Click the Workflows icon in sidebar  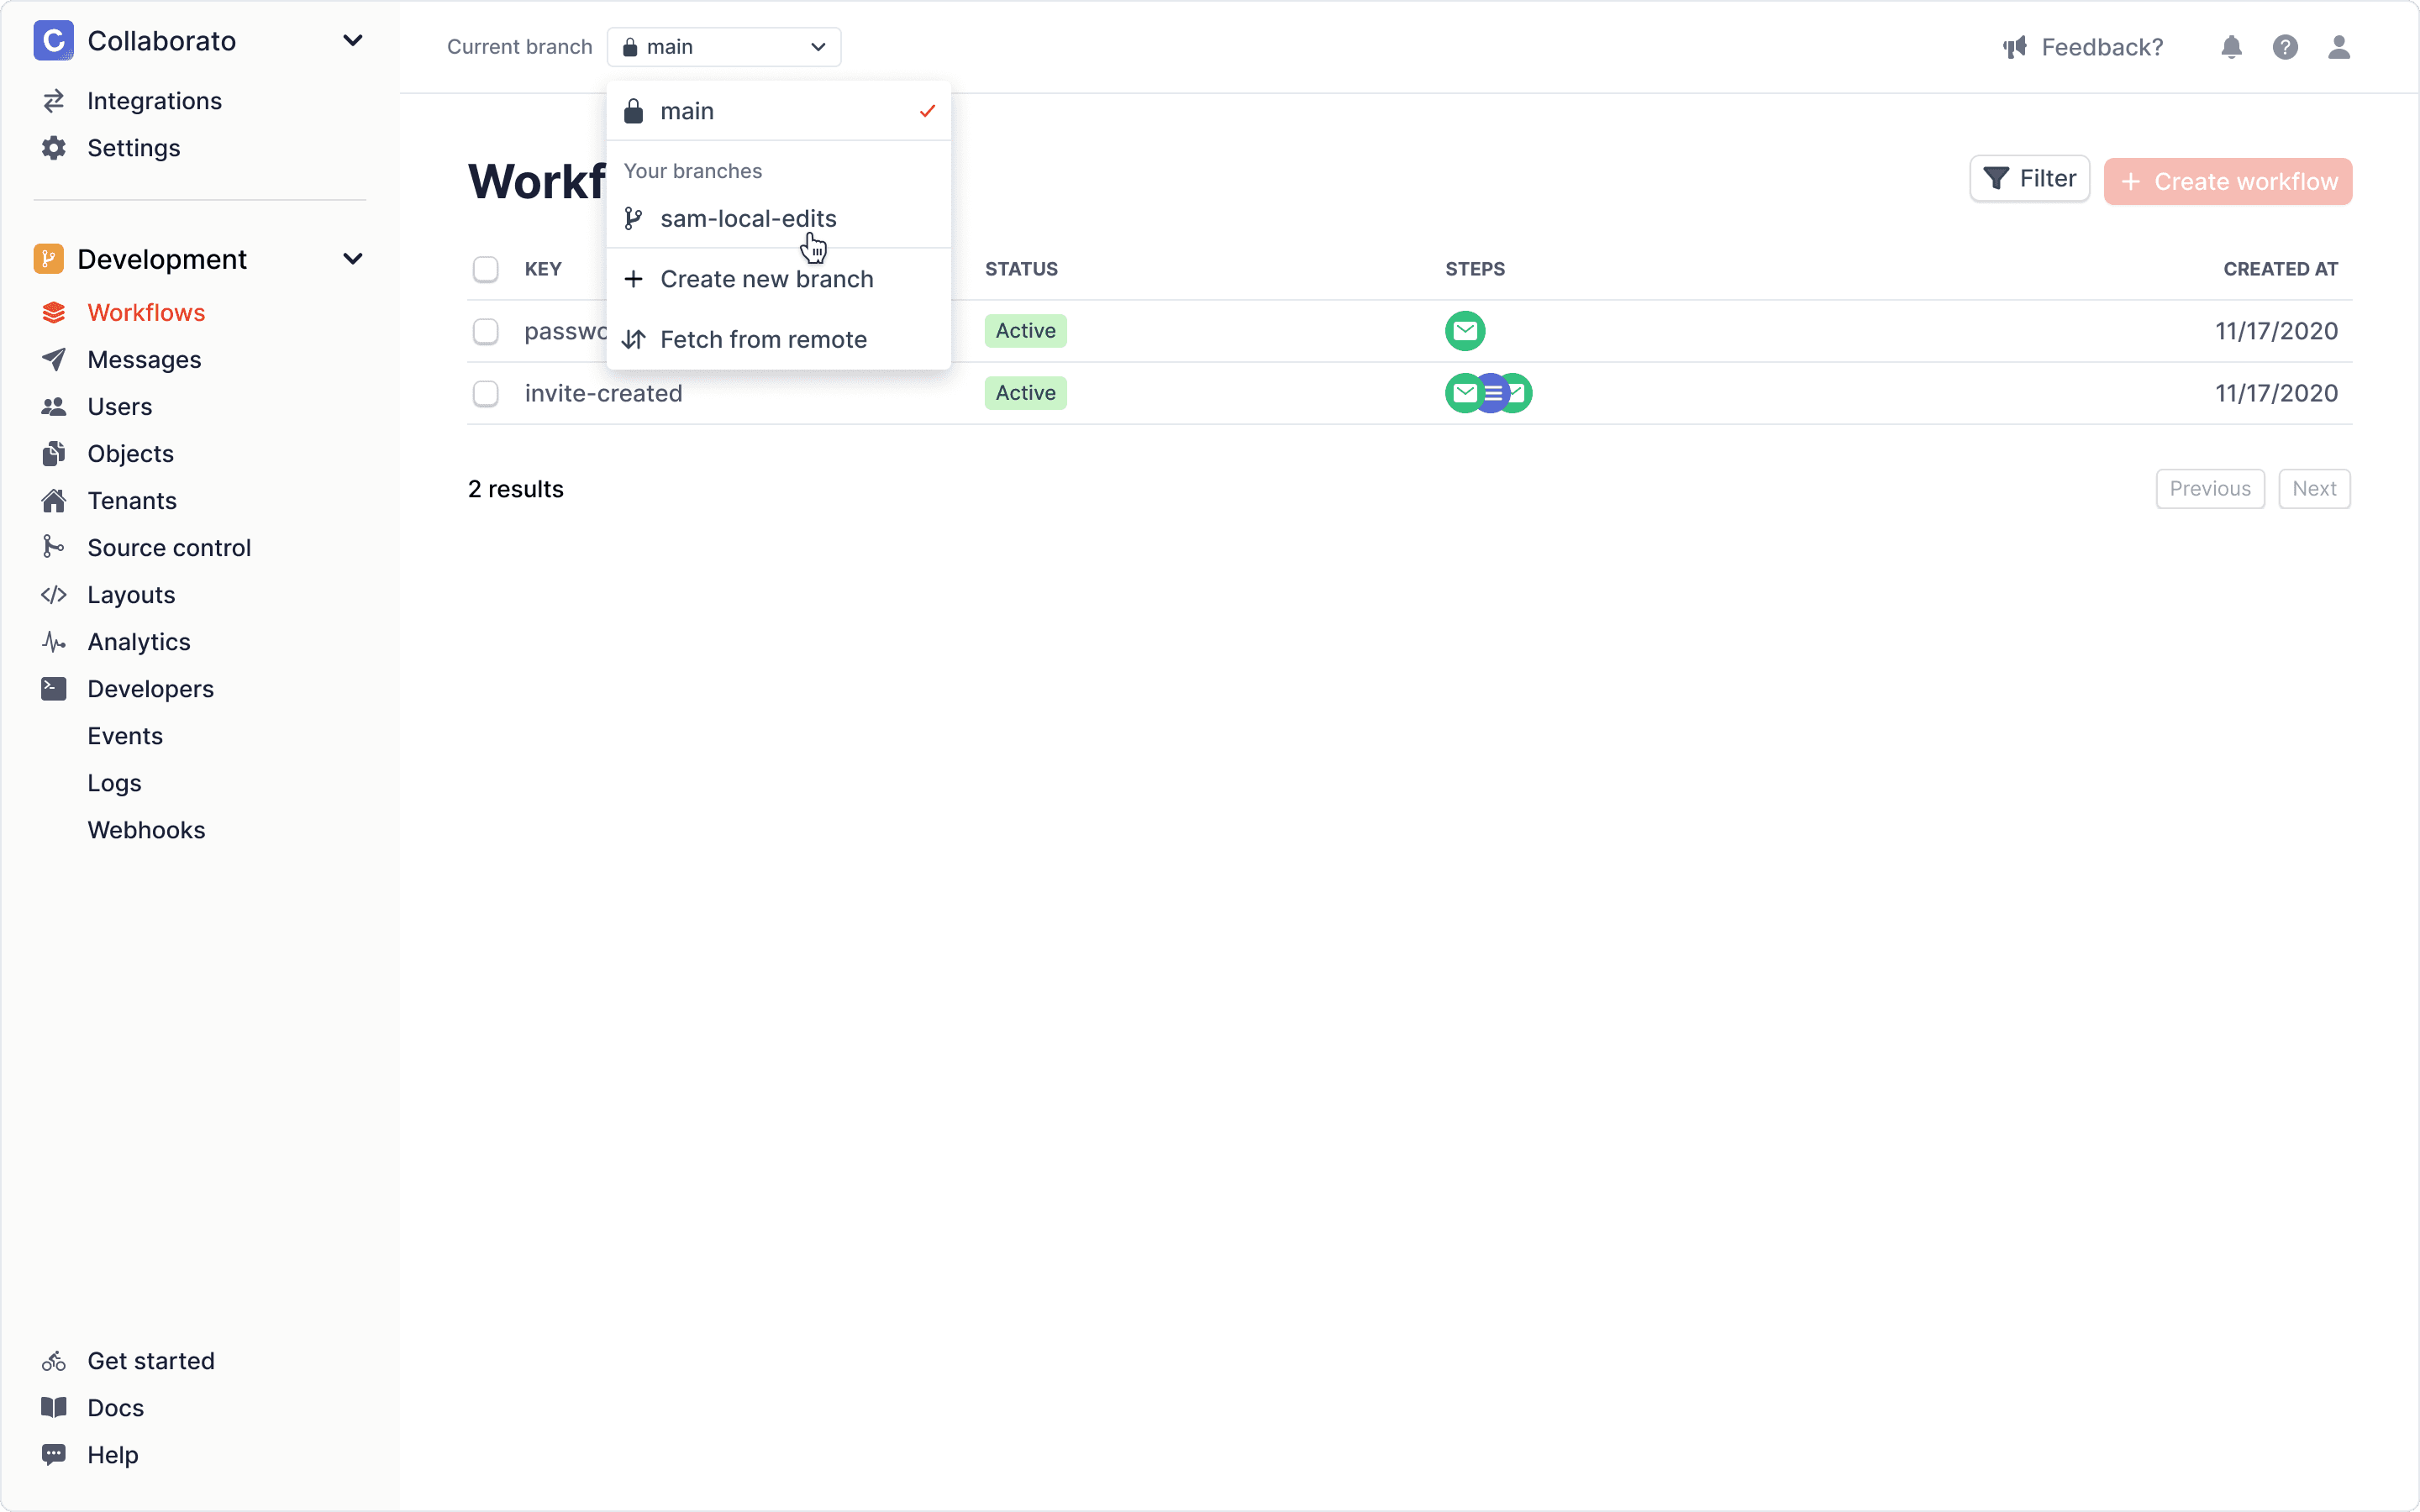coord(54,312)
